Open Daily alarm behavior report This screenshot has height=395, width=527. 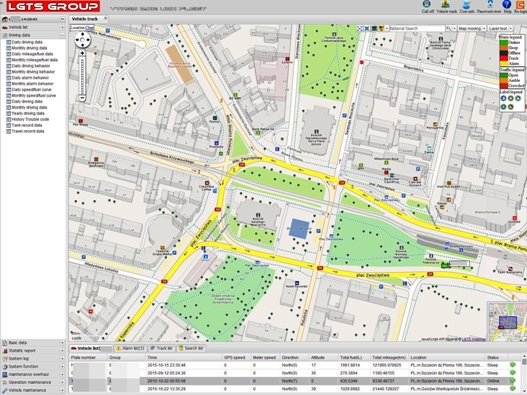[30, 78]
